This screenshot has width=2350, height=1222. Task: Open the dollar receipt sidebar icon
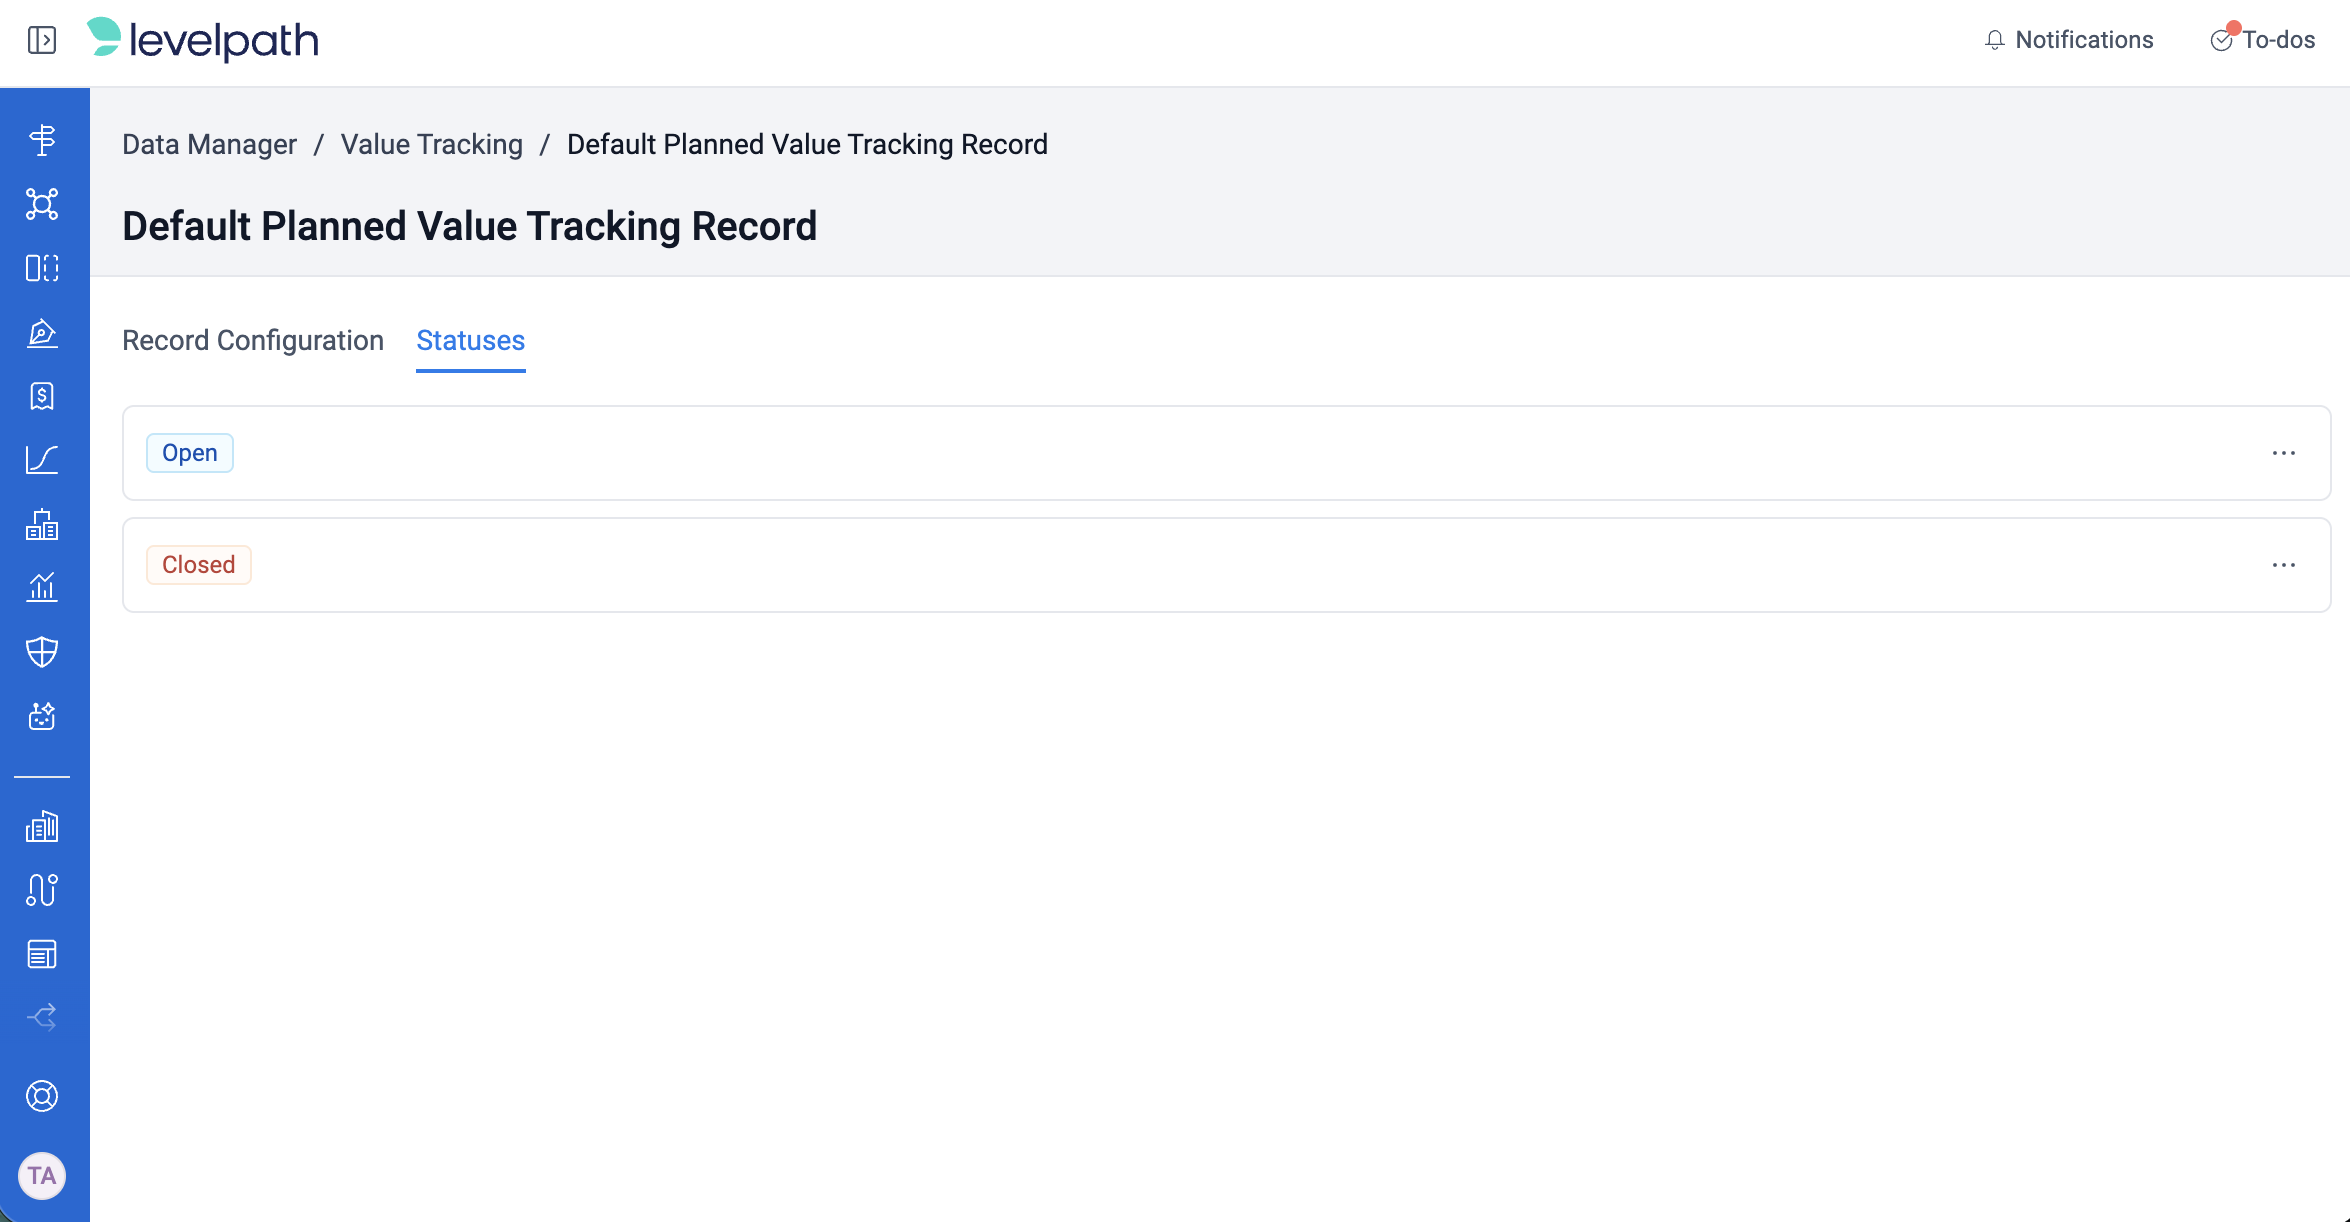tap(42, 396)
